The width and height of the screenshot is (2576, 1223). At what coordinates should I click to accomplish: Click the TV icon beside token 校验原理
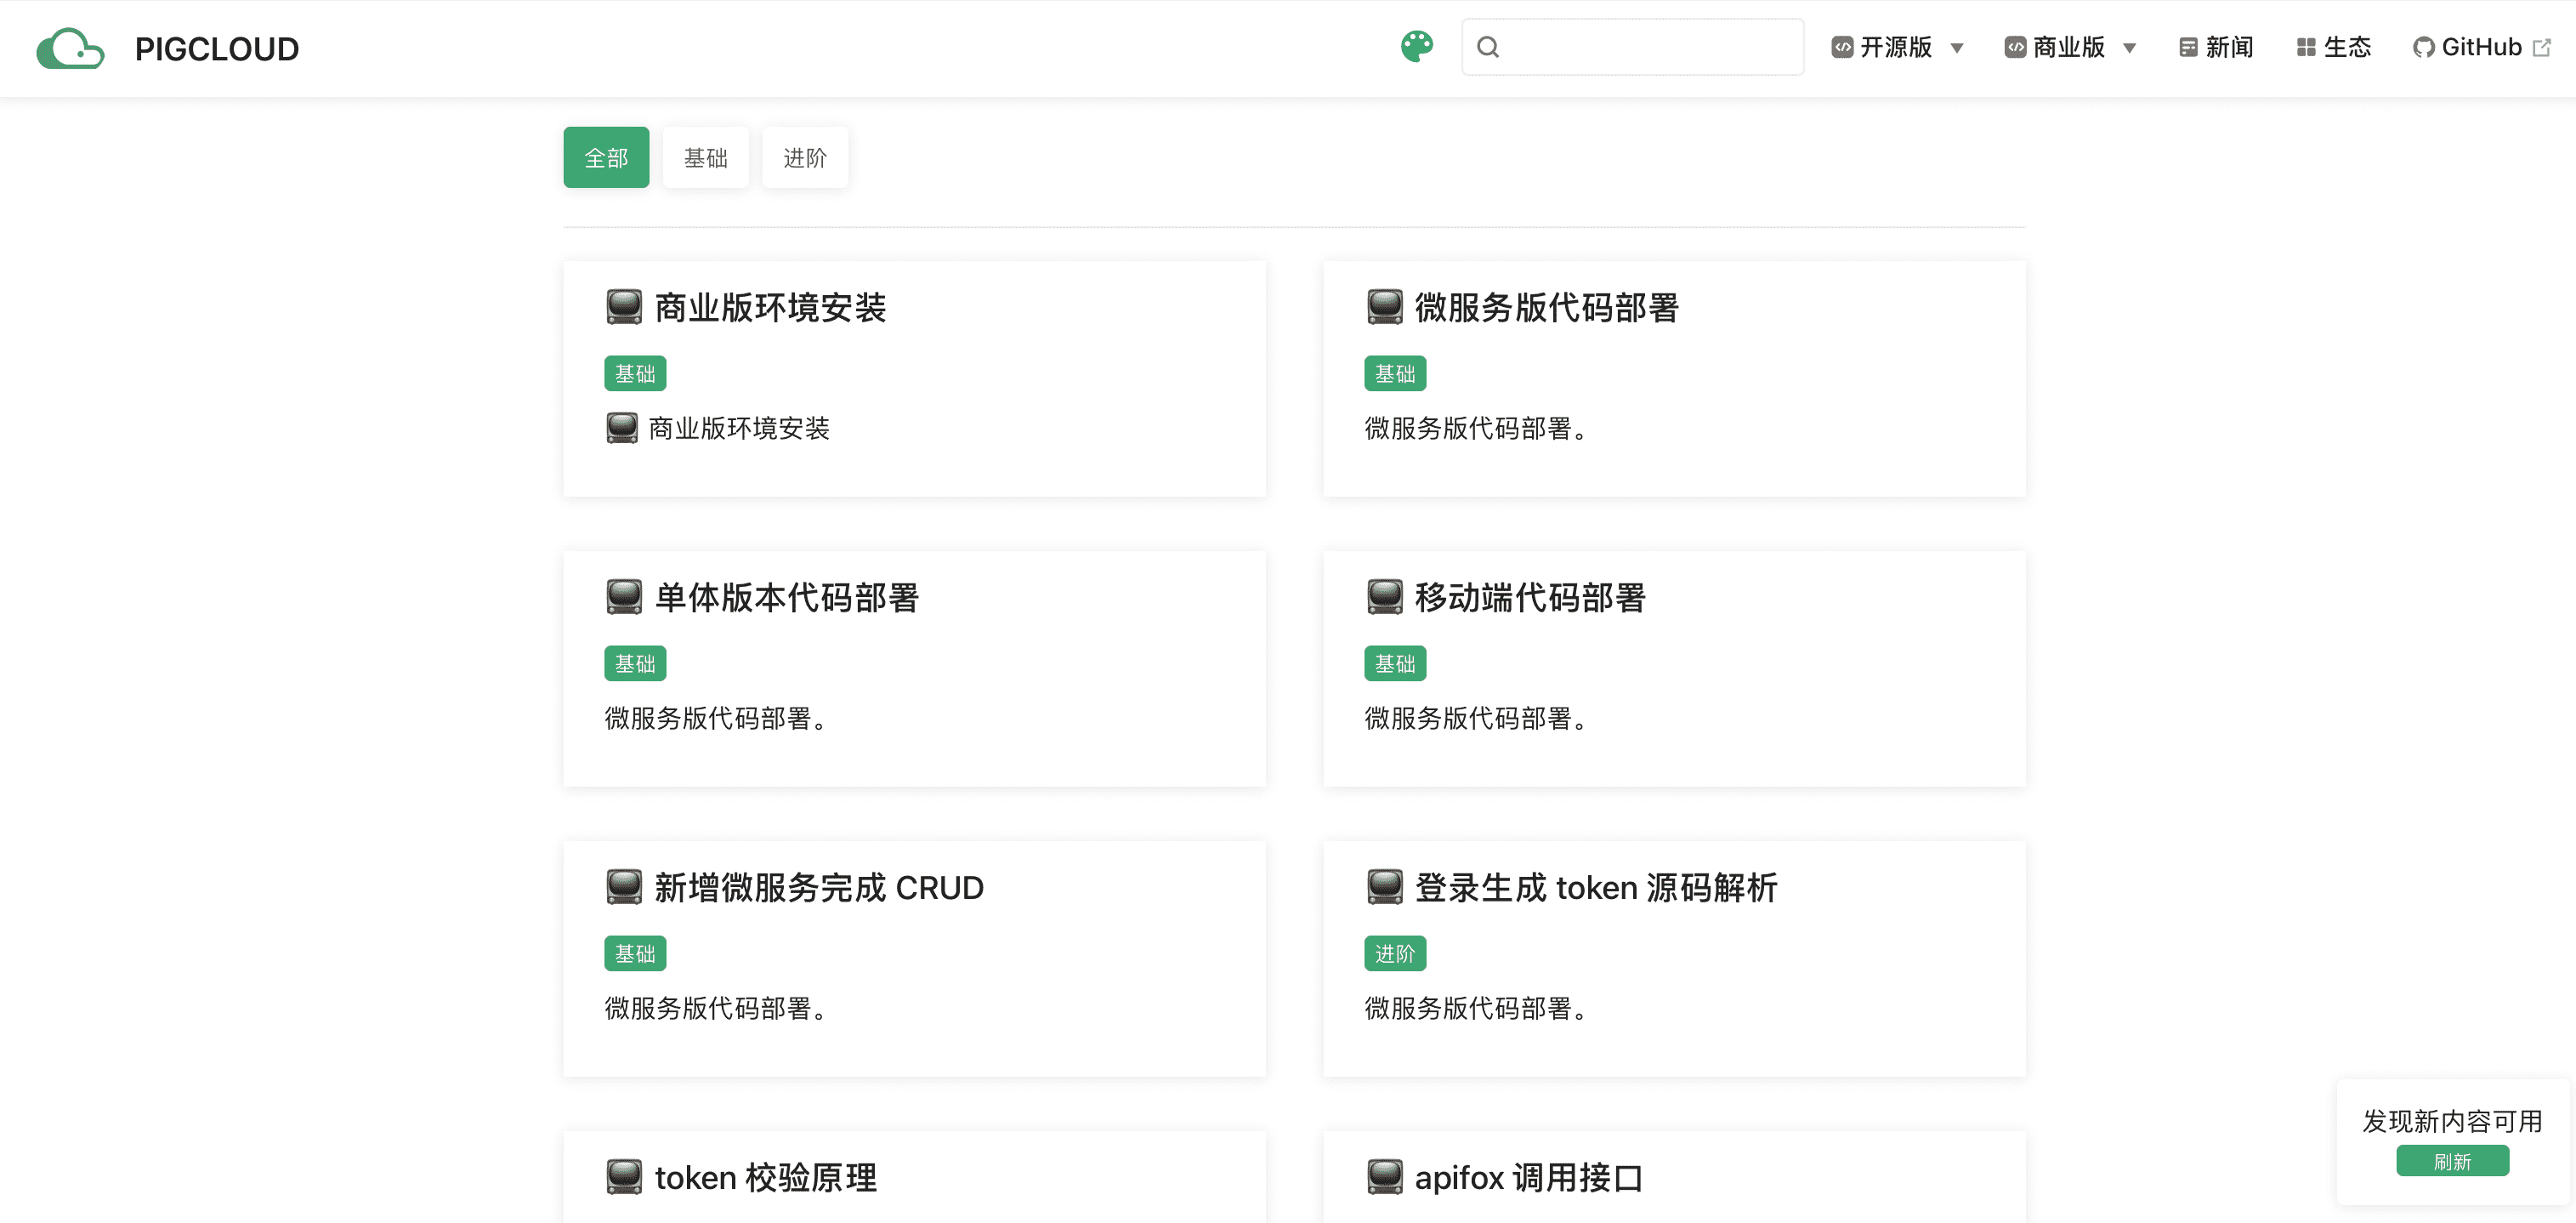(624, 1177)
